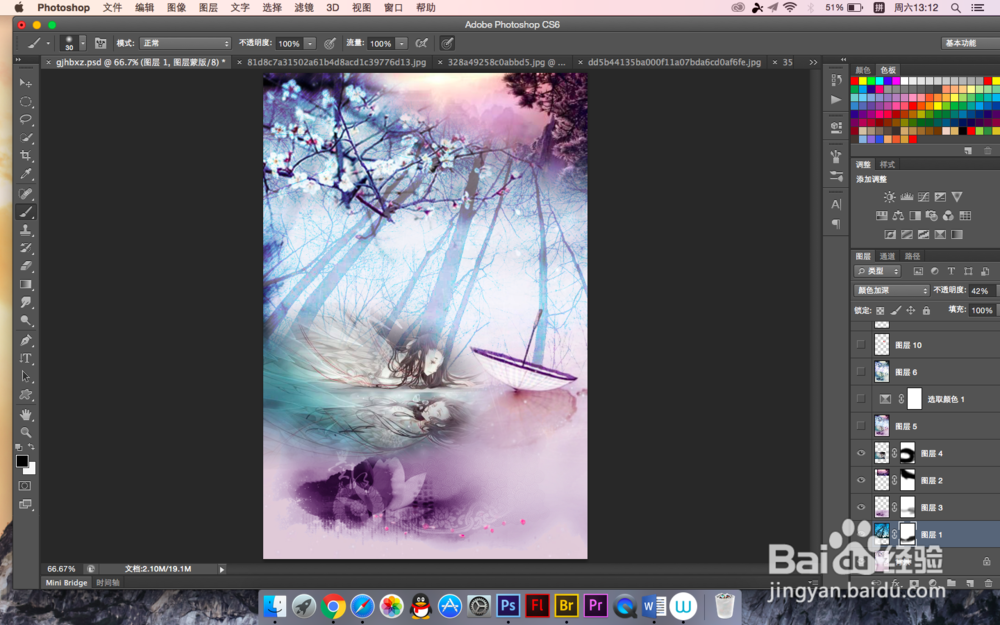Select the Healing Brush tool

pyautogui.click(x=26, y=194)
